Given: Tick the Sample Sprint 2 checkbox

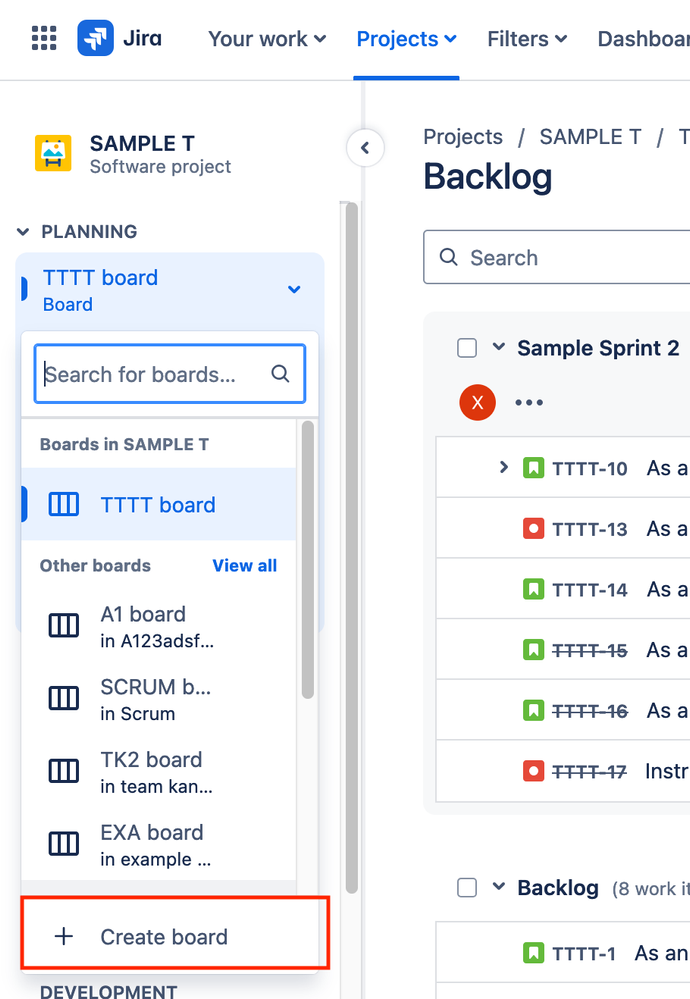Looking at the screenshot, I should 467,348.
